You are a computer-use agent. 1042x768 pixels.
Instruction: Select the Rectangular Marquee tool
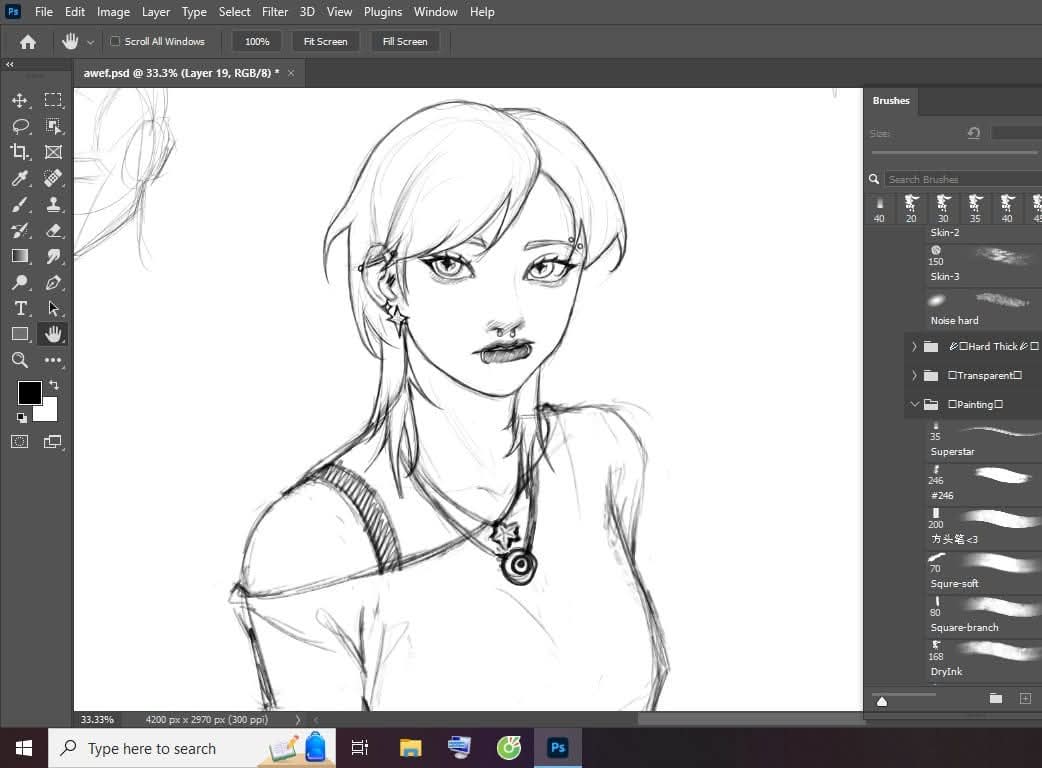[x=53, y=100]
